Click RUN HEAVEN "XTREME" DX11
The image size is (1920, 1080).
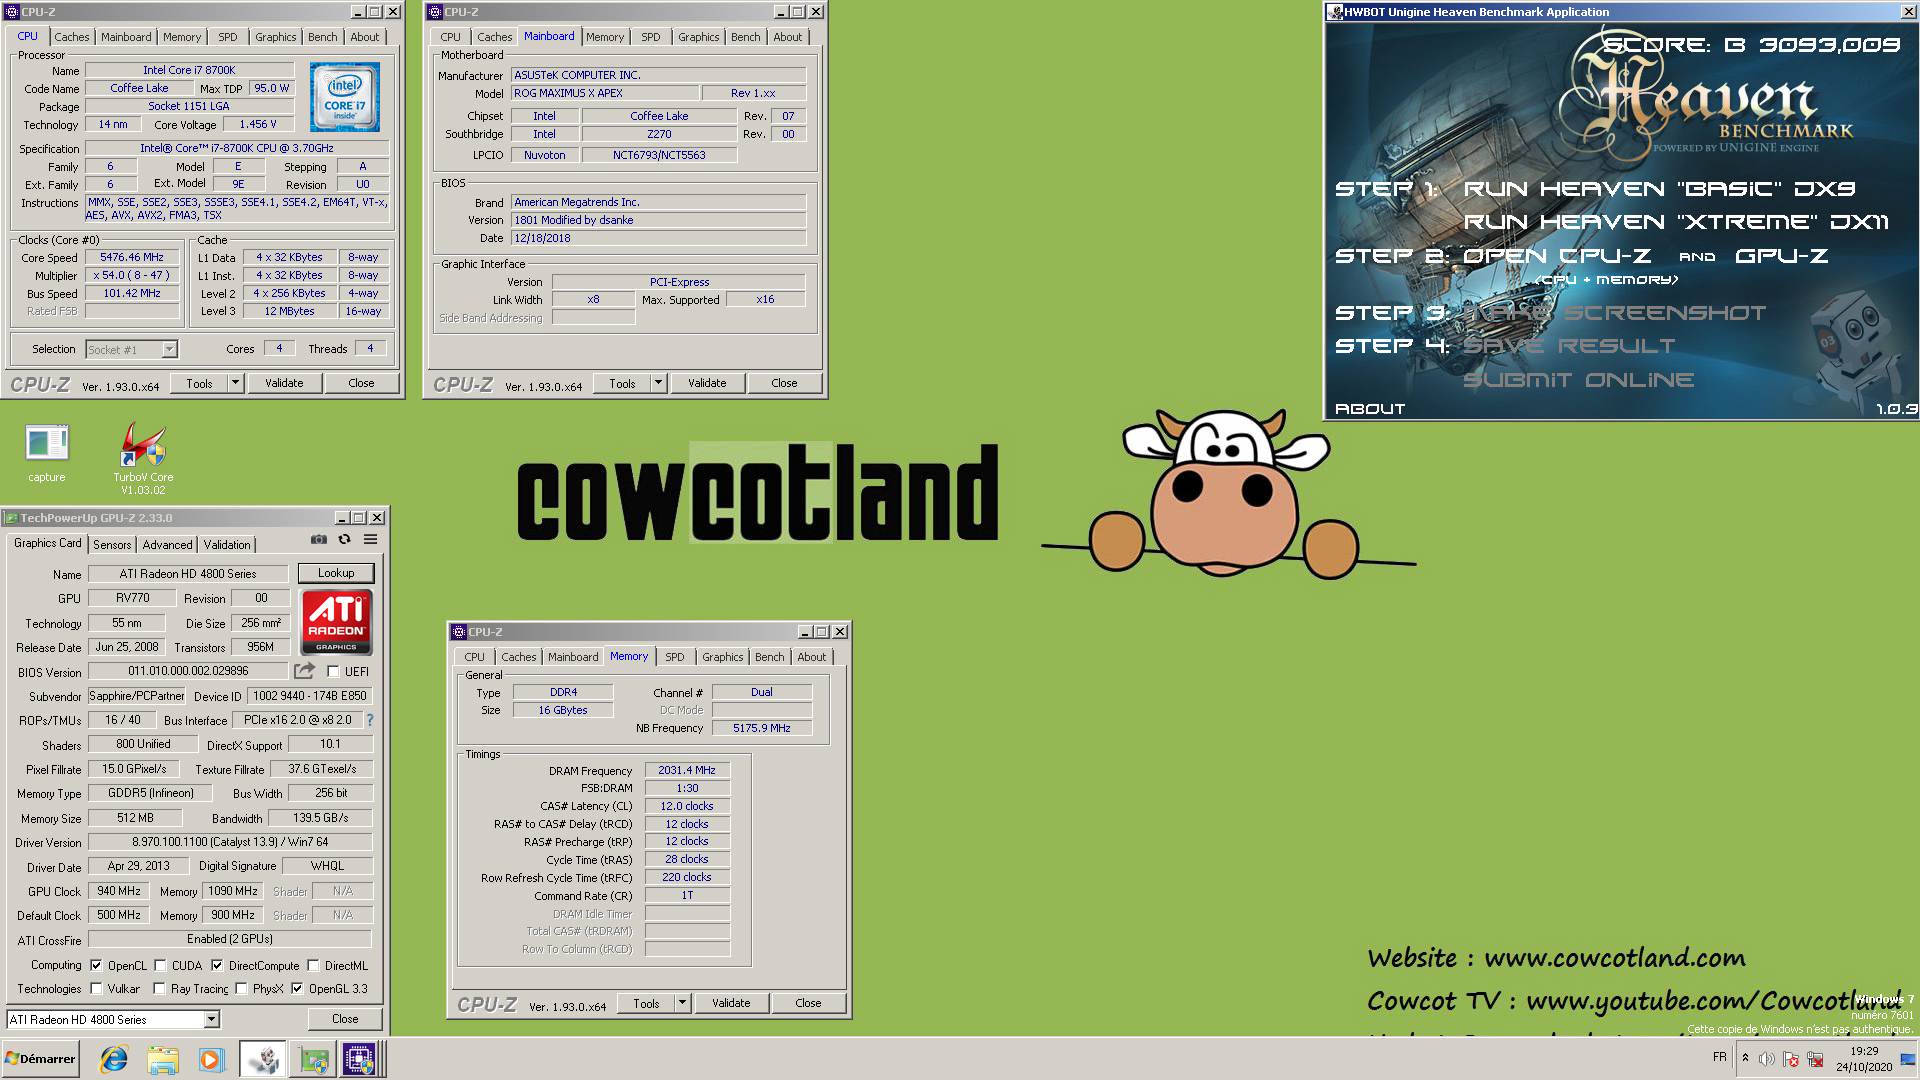1676,222
